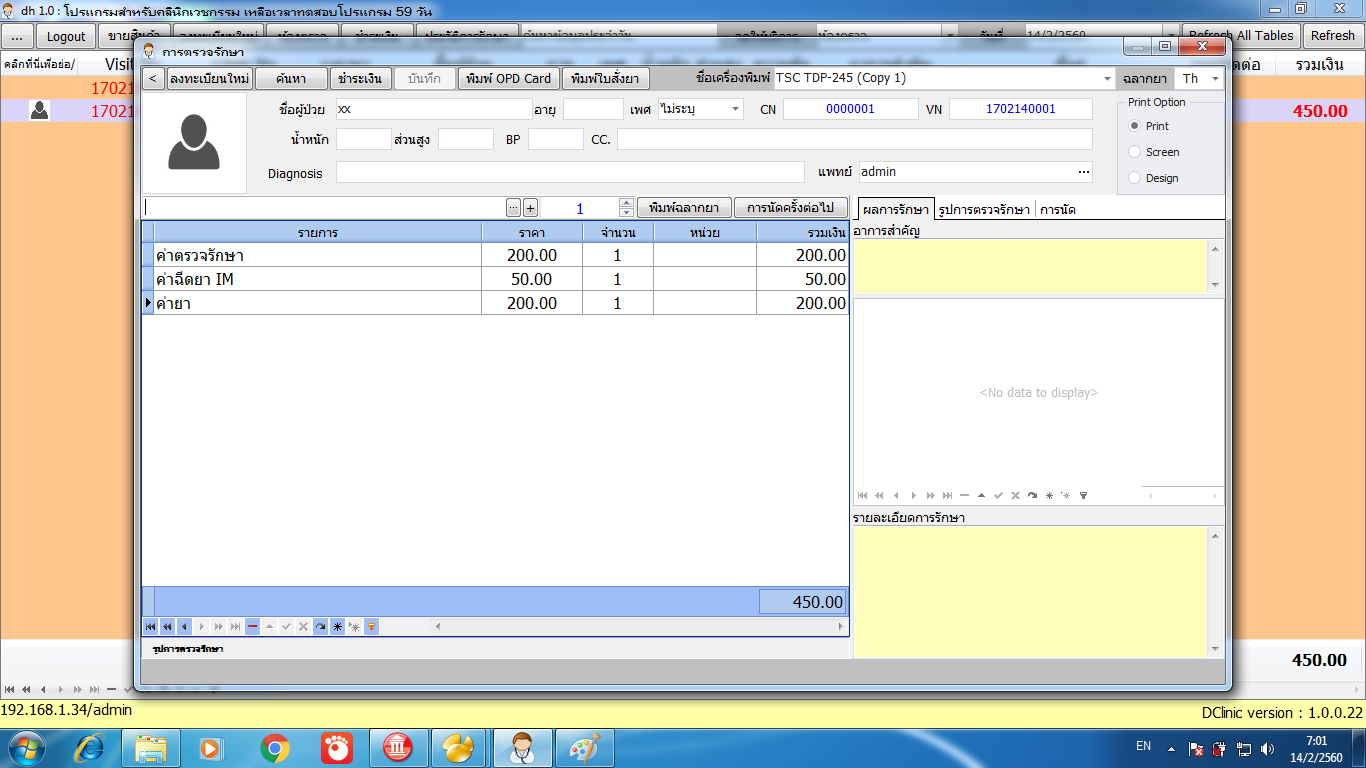Click the การนัดครั้งต่อไป button
This screenshot has width=1366, height=768.
click(x=790, y=208)
